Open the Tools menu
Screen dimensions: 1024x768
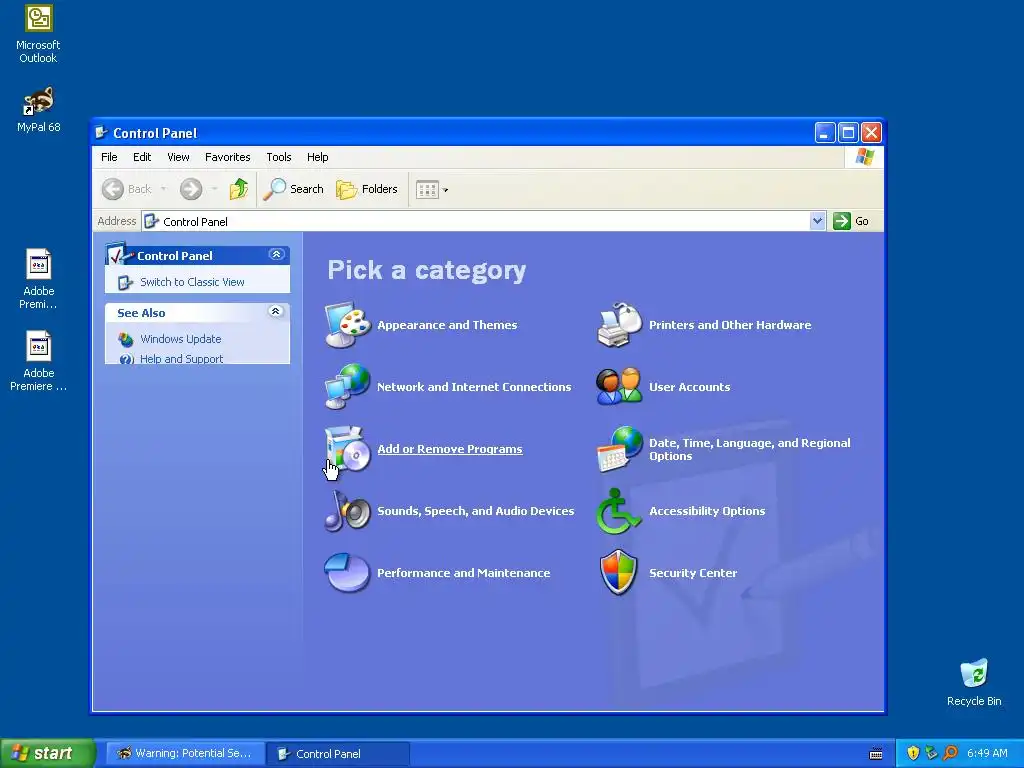coord(279,157)
